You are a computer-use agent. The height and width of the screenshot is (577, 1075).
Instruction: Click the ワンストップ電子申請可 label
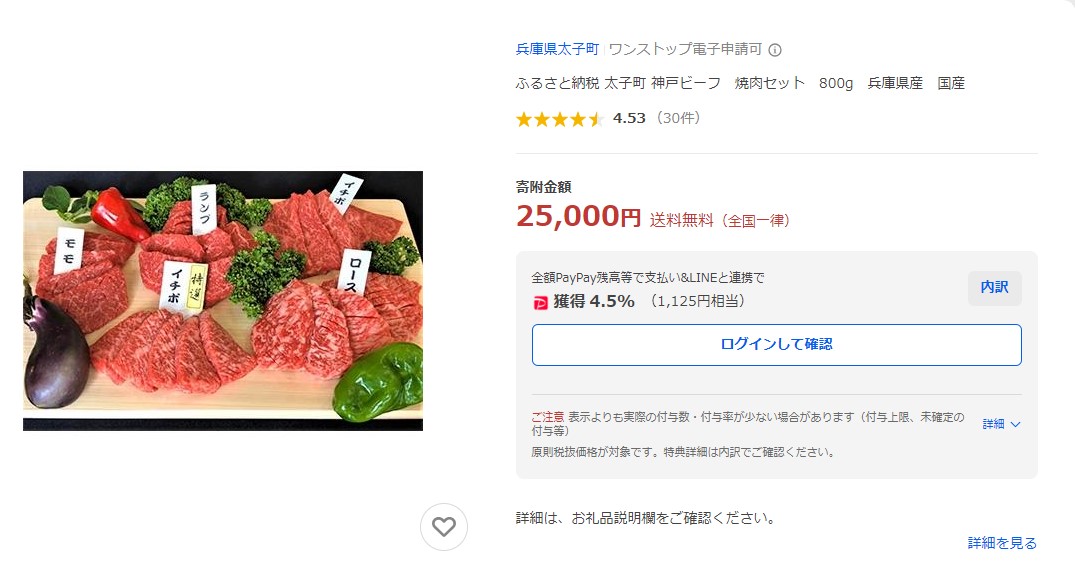[x=685, y=49]
